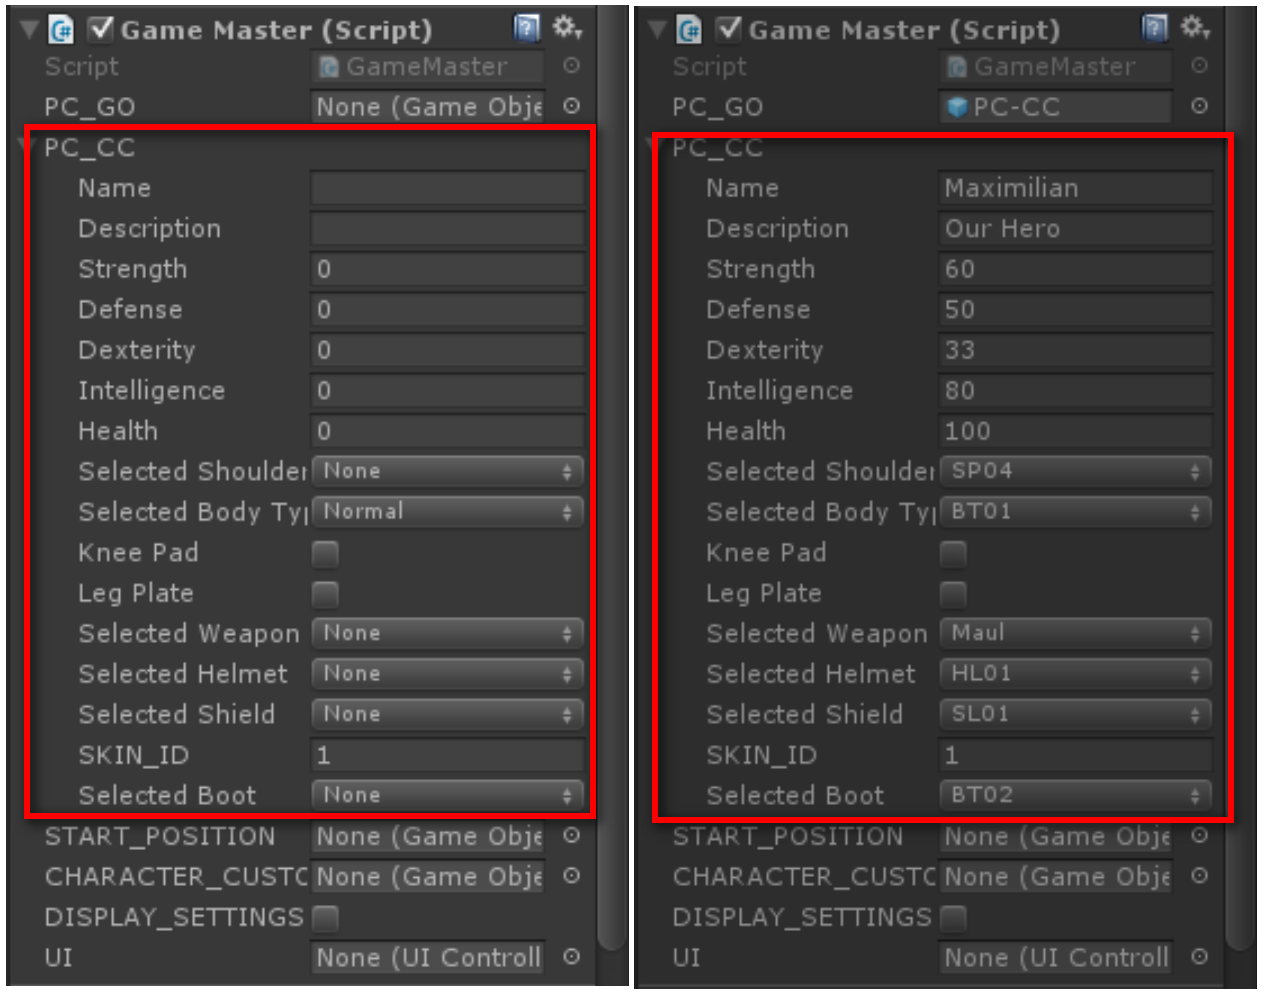The height and width of the screenshot is (993, 1265).
Task: Click Name field containing Maximilian
Action: (x=1076, y=188)
